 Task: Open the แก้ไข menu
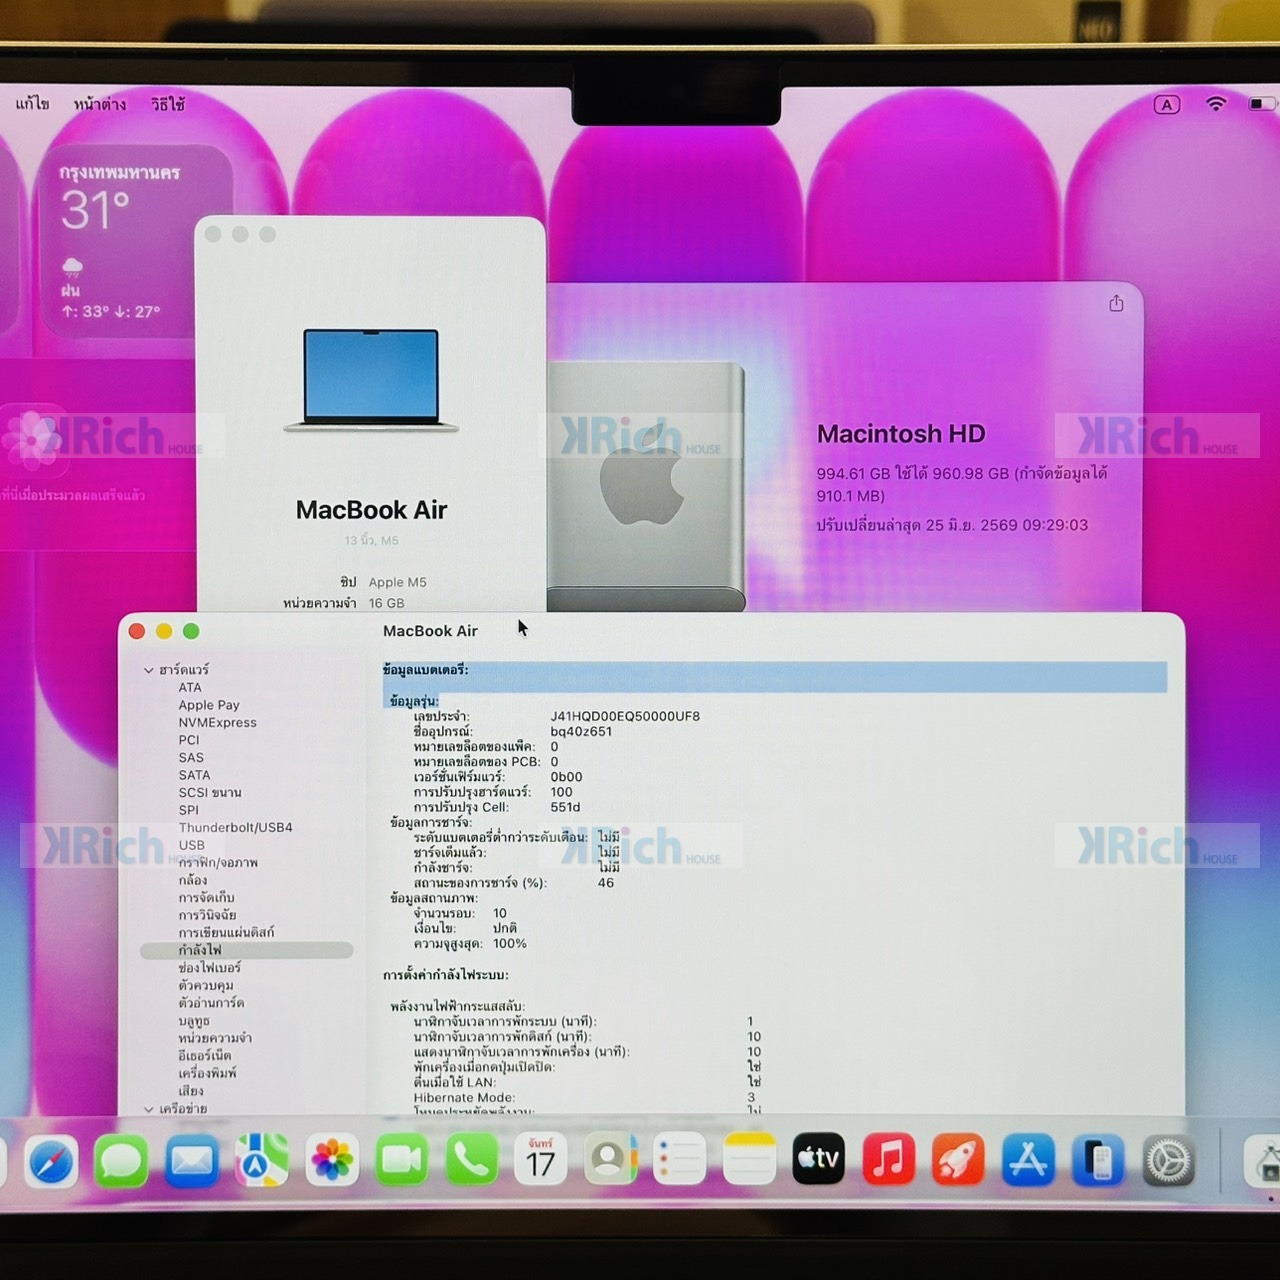(32, 103)
